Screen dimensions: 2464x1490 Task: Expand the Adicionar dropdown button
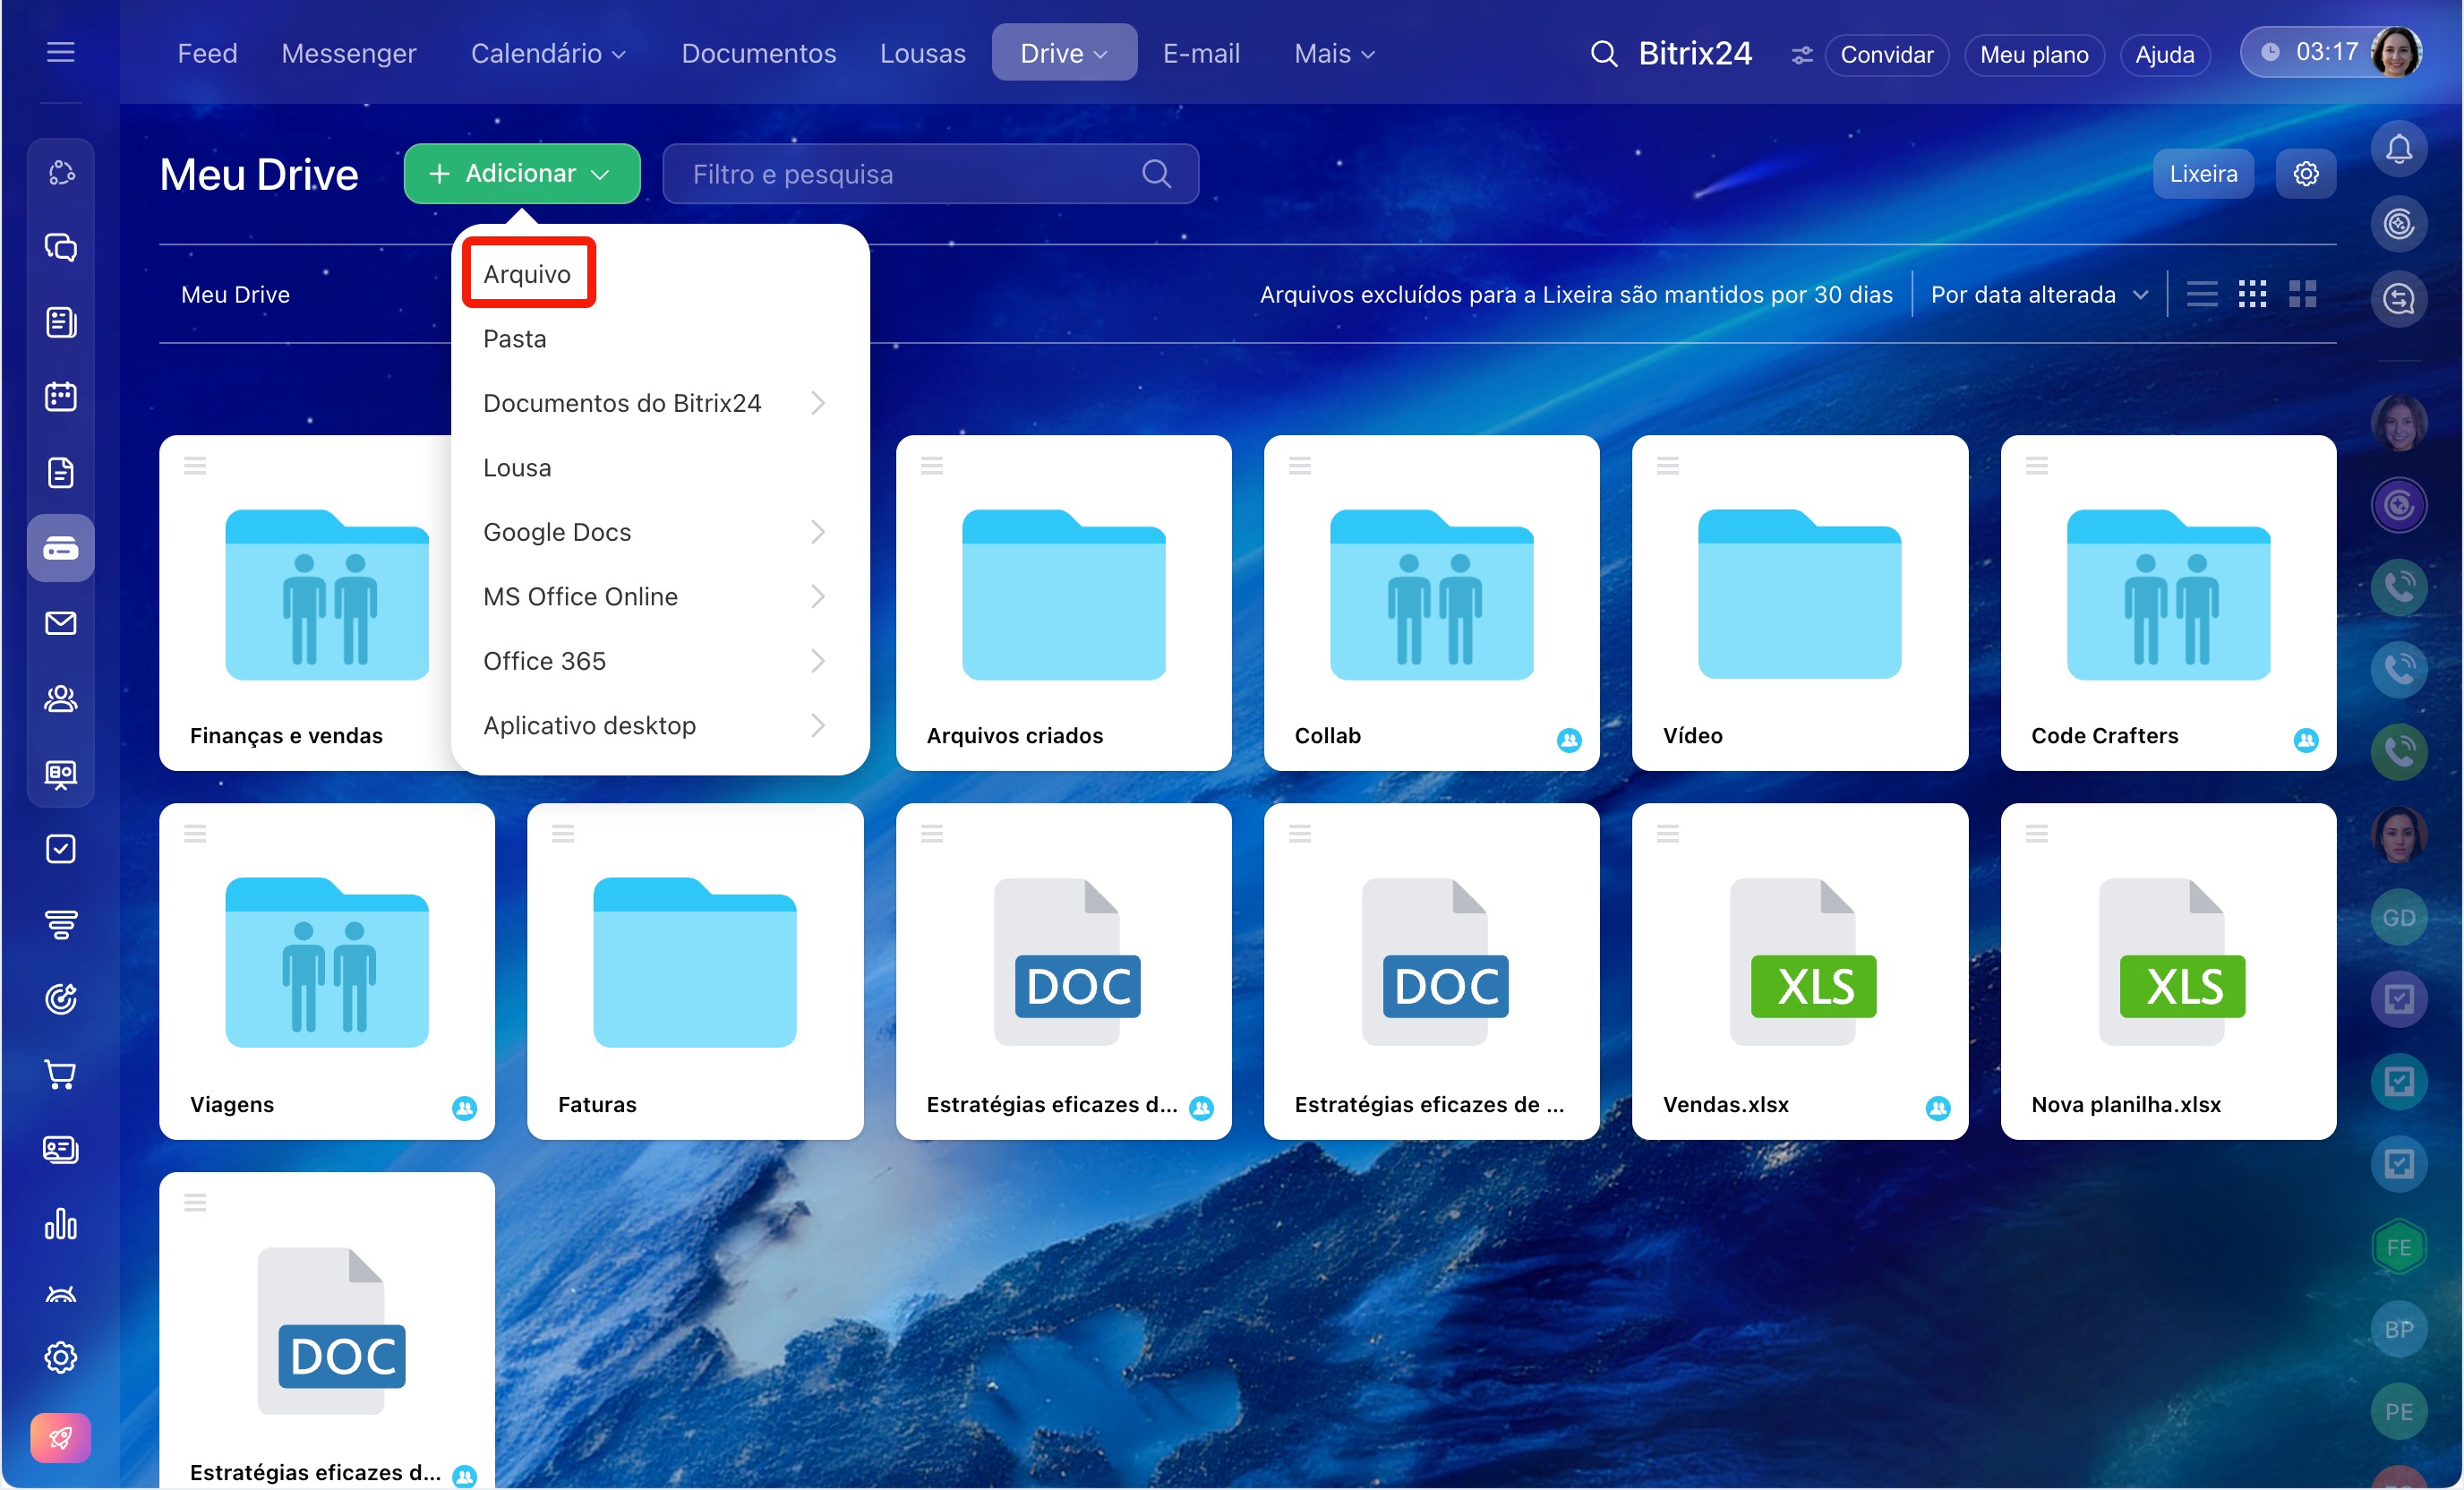tap(521, 174)
